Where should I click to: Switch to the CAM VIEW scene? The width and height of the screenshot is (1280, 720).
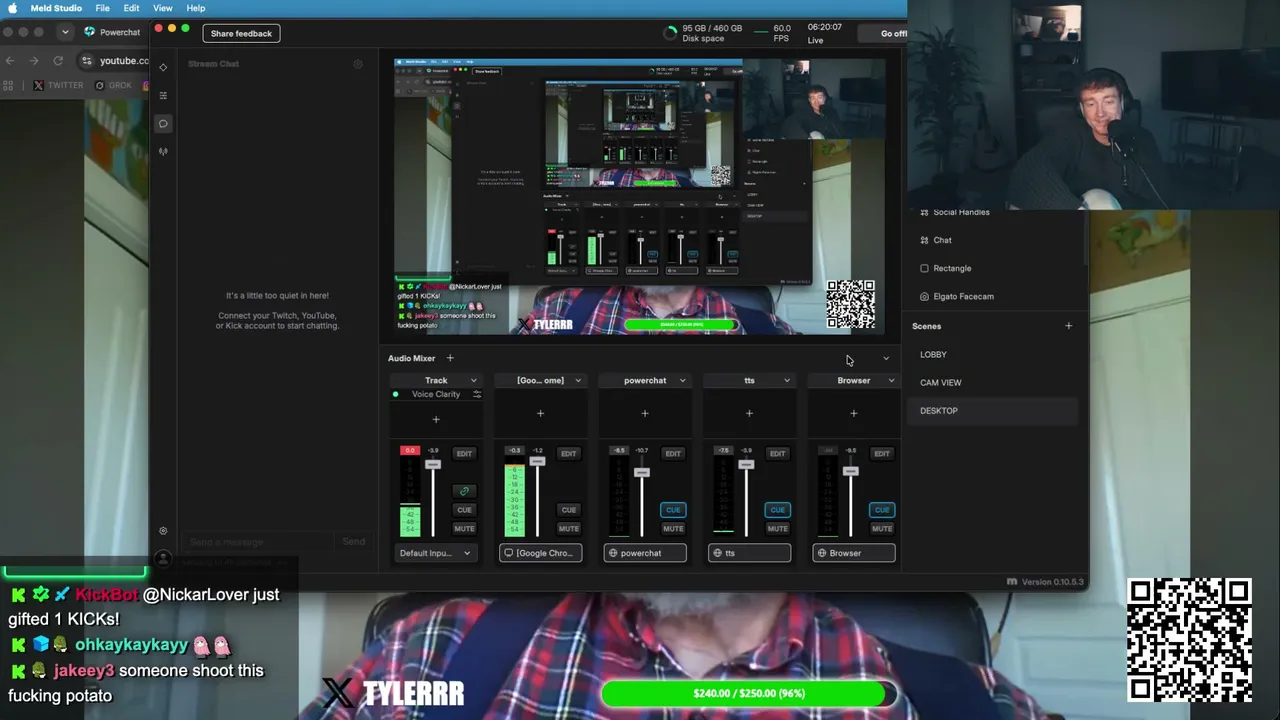tap(992, 382)
